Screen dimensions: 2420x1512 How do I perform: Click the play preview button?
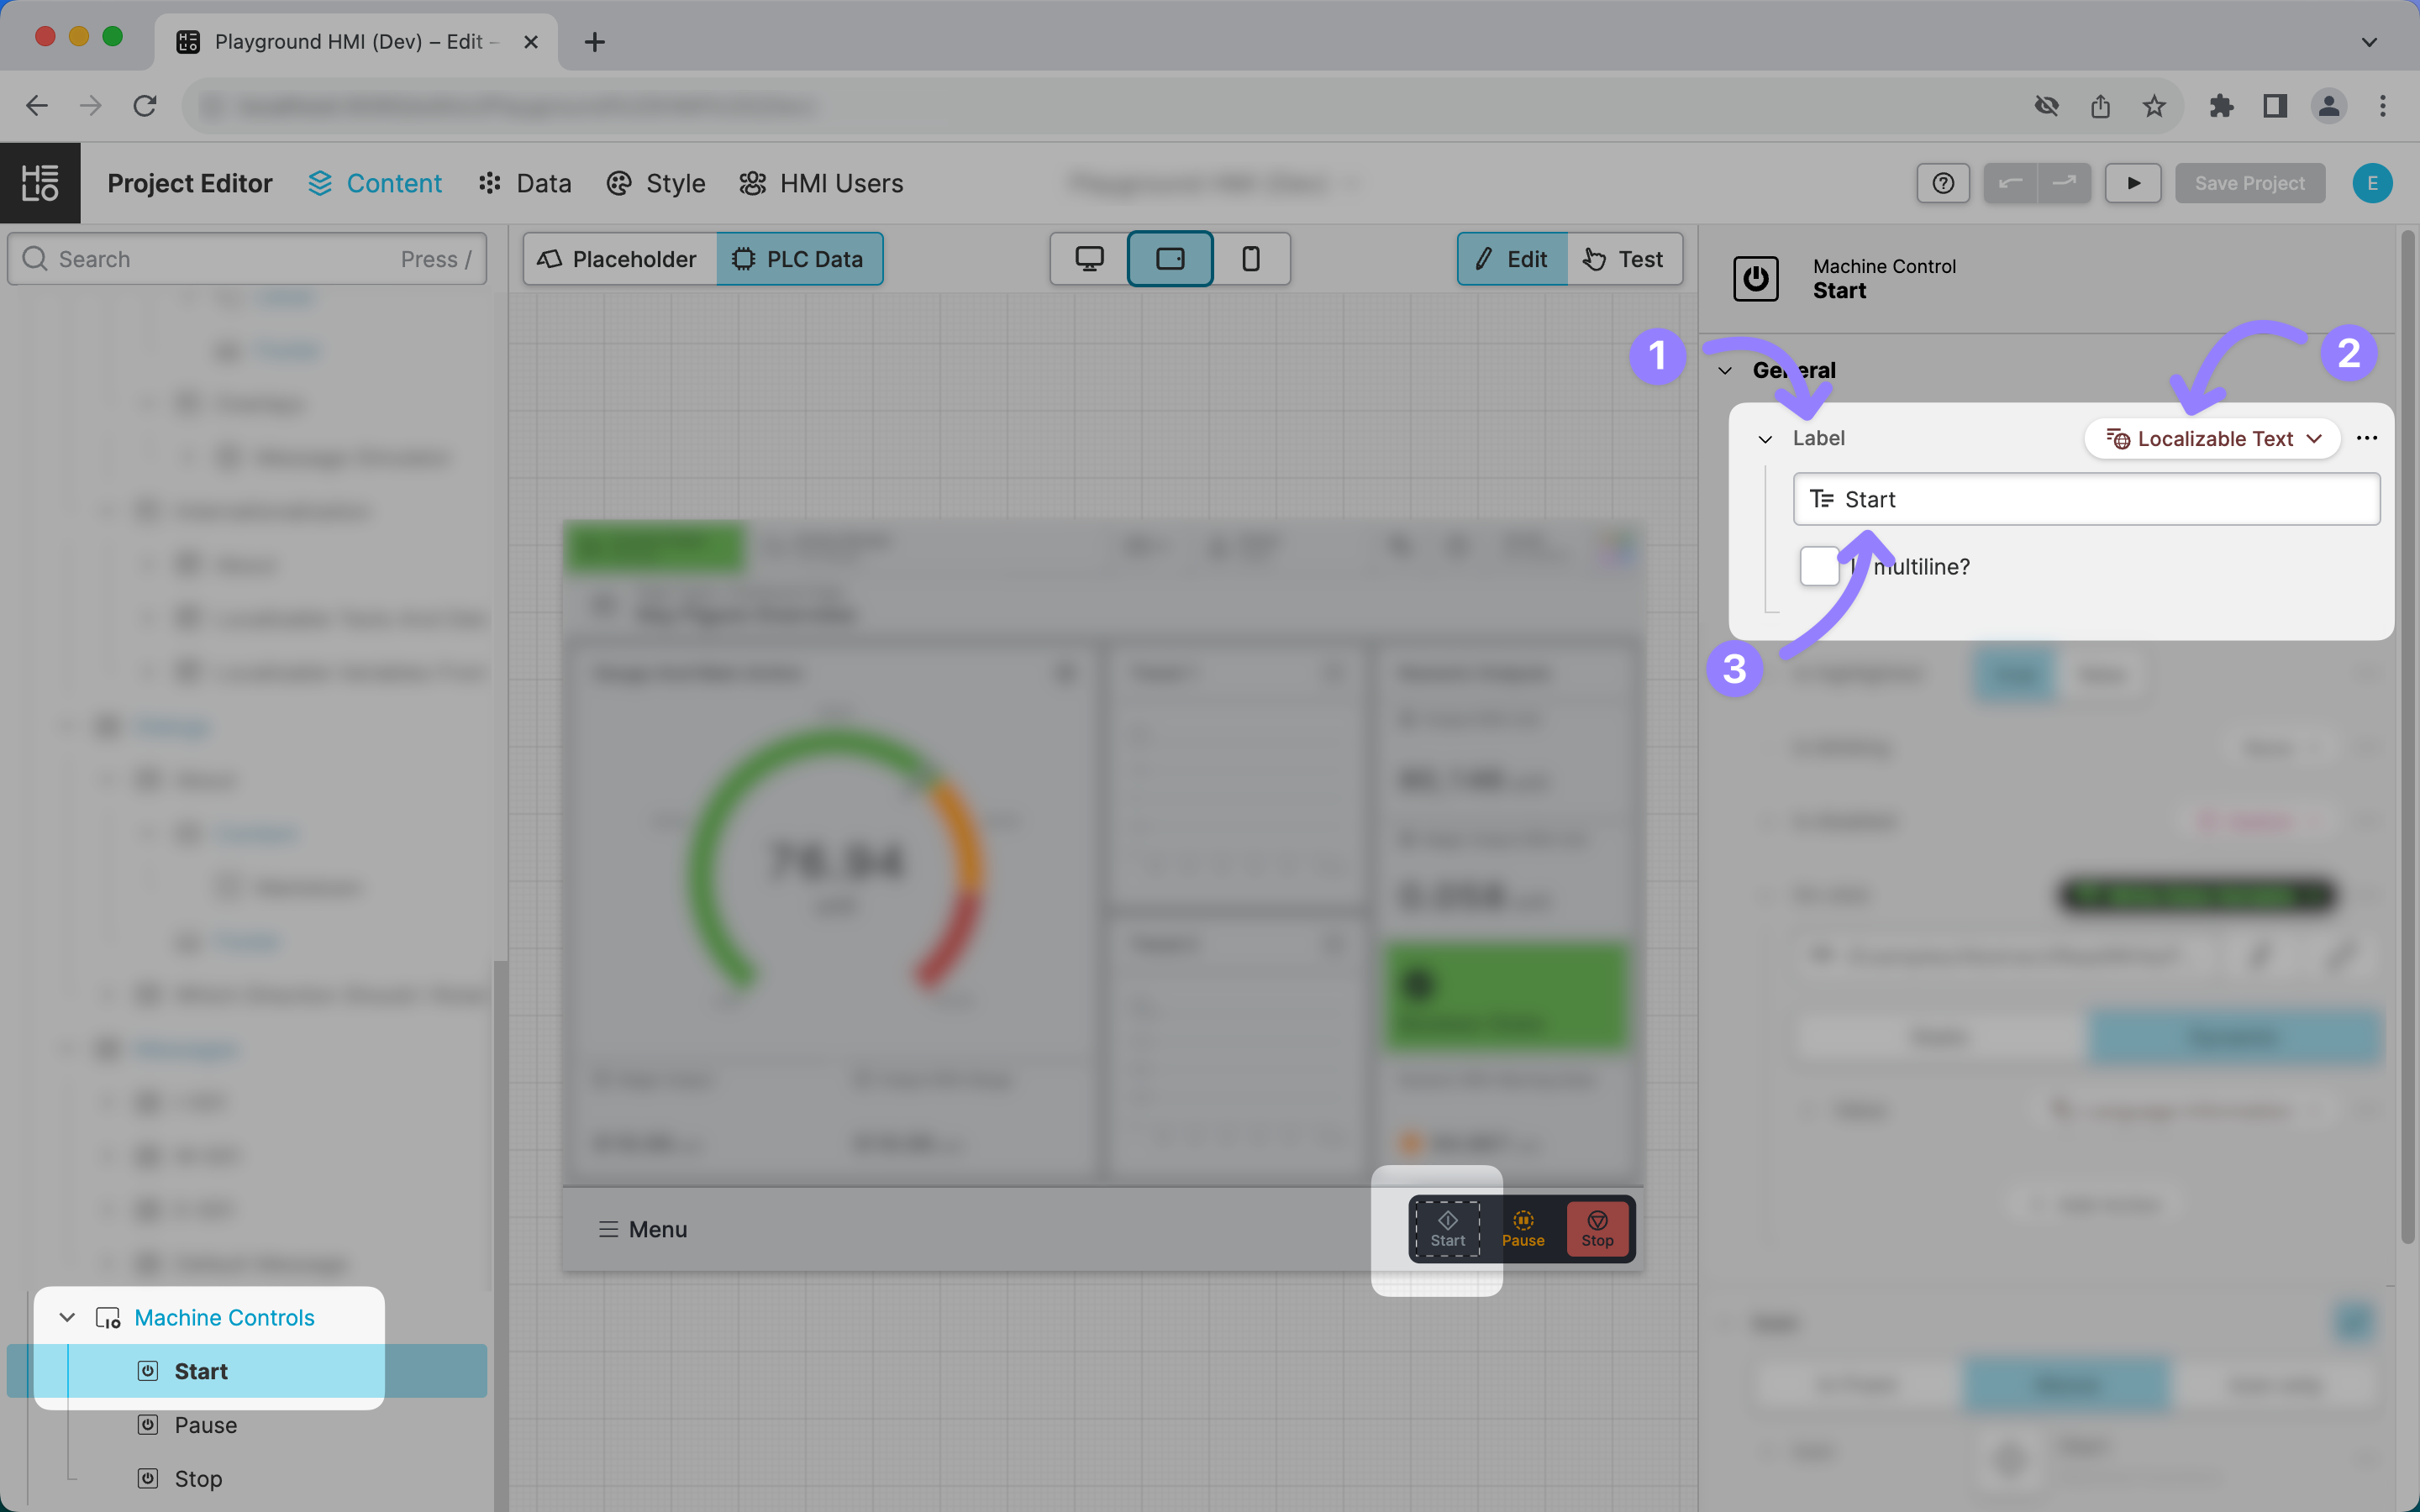pos(2132,183)
